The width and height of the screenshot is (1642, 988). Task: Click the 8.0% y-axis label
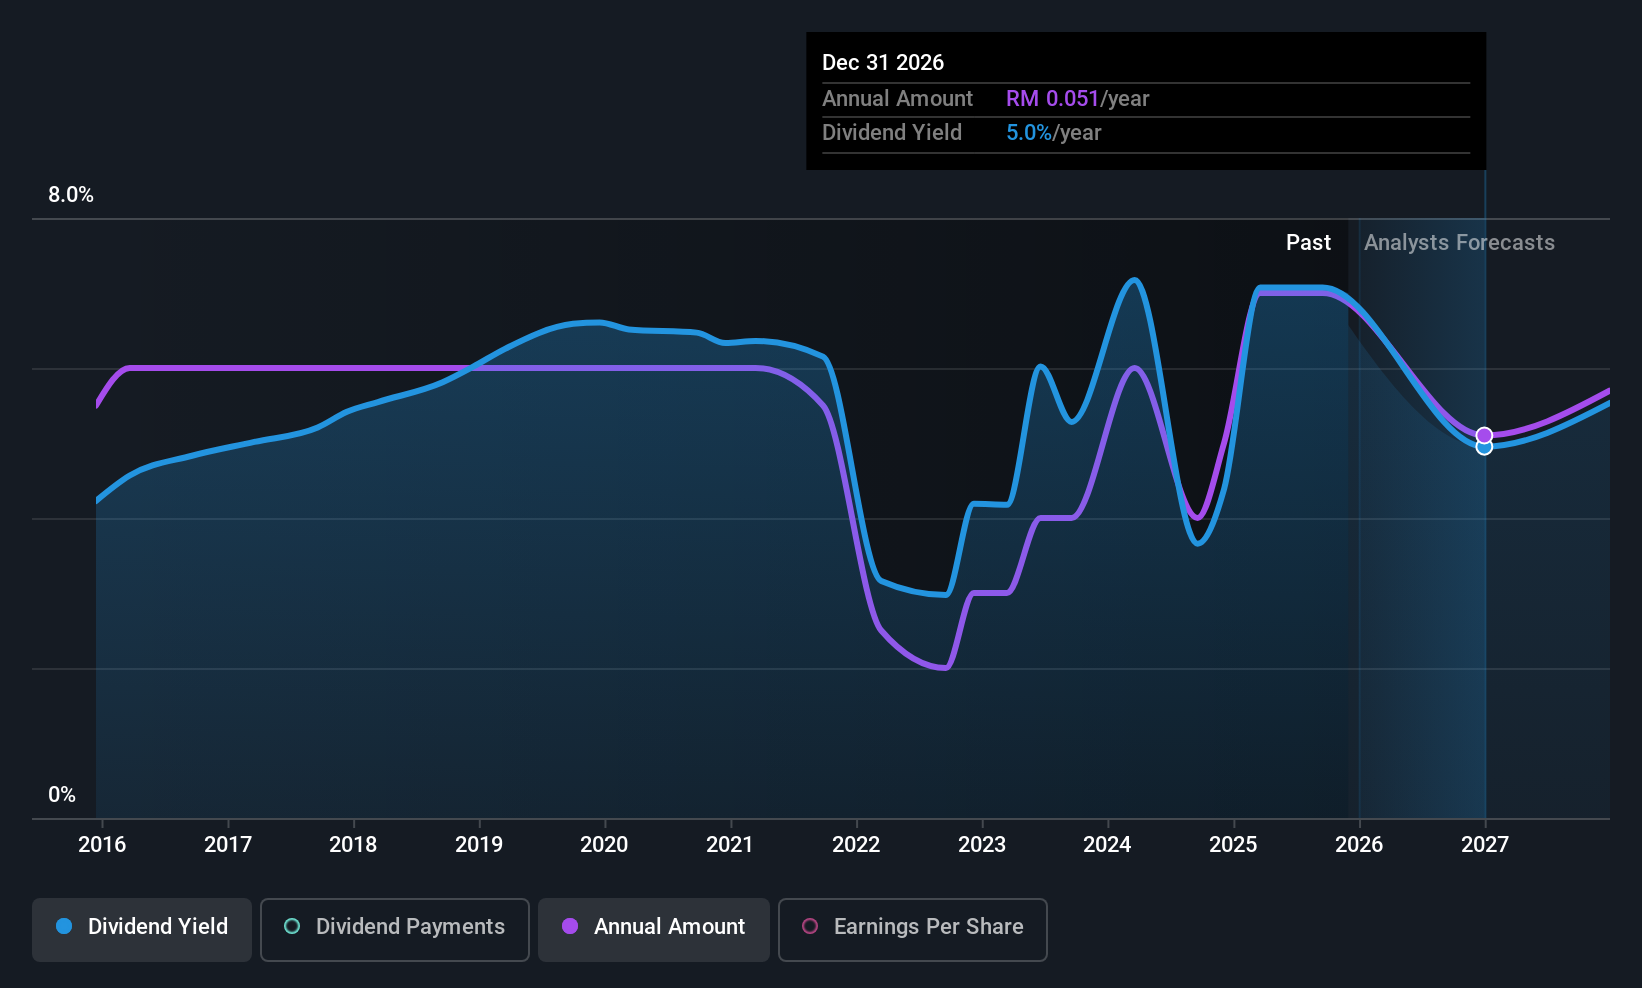coord(71,195)
